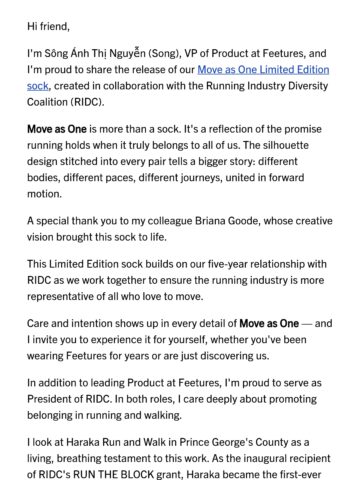Viewport: 360px width, 480px height.
Task: Click the line "vision brought this sock to life."
Action: [x=97, y=237]
